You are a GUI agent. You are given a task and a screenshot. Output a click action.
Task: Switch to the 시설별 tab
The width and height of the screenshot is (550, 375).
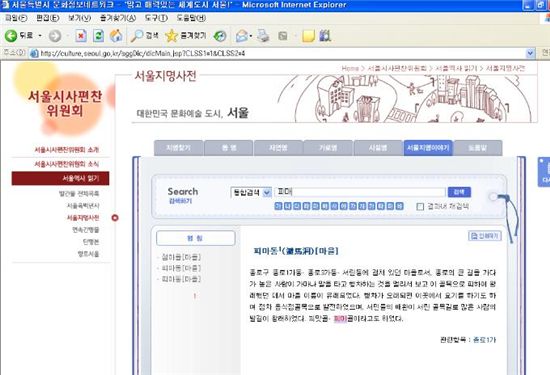coord(378,148)
